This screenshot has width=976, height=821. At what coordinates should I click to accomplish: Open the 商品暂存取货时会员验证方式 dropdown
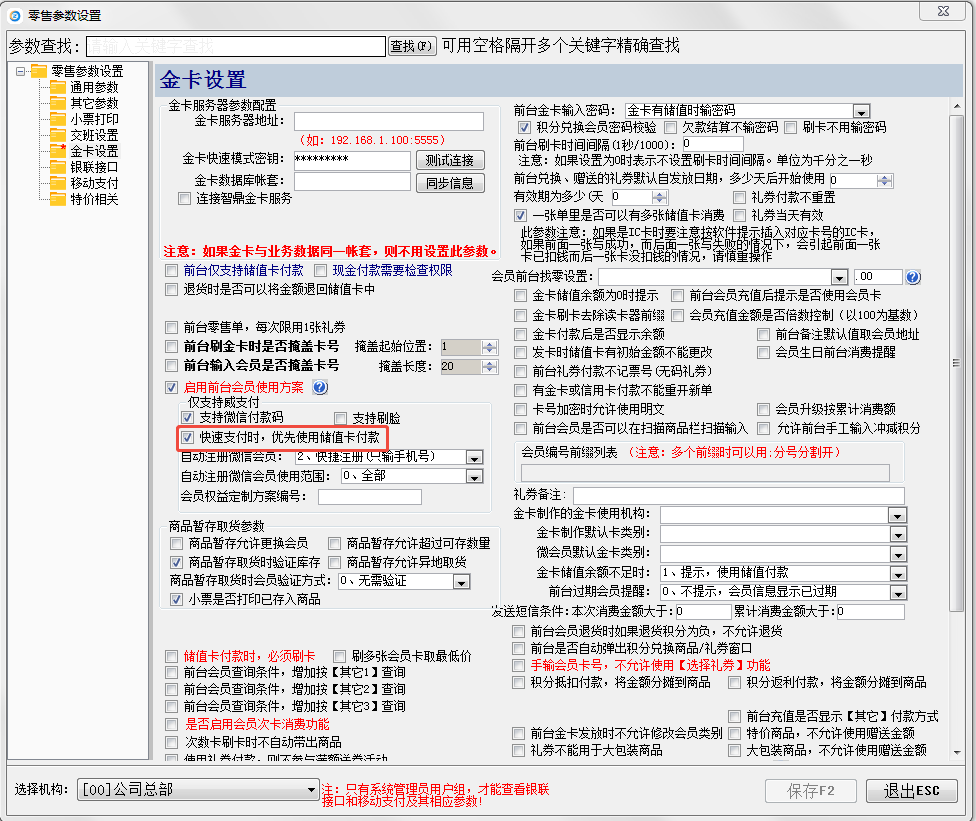(461, 582)
